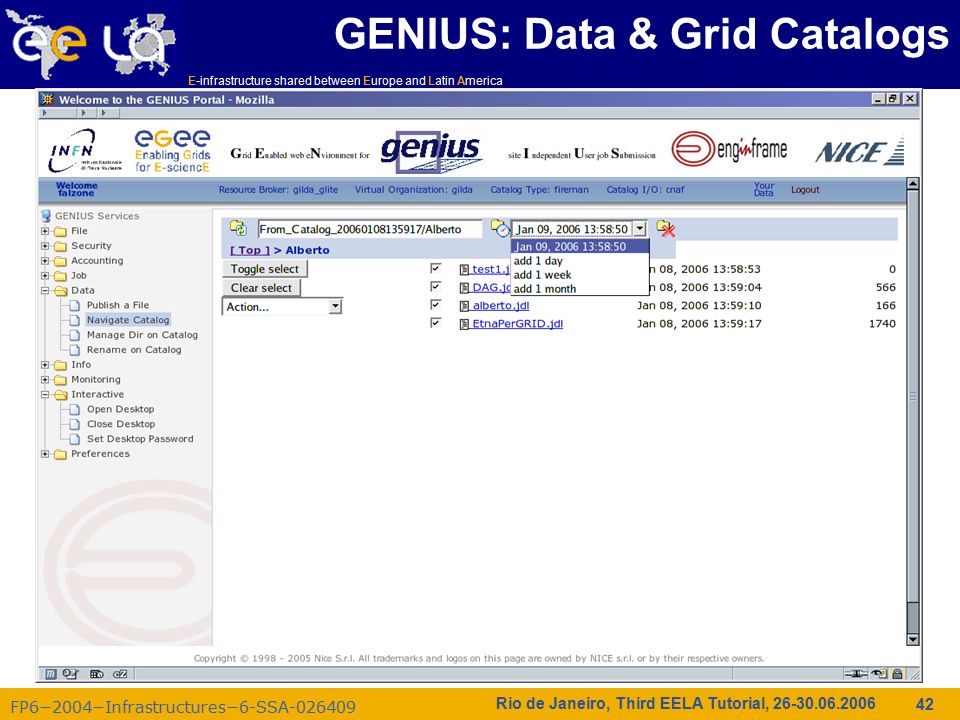Click the Job folder icon in tree

60,276
